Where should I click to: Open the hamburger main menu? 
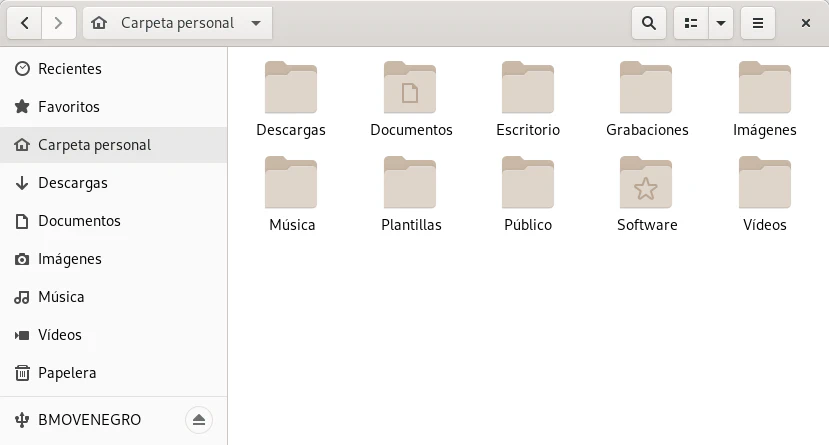click(x=758, y=23)
